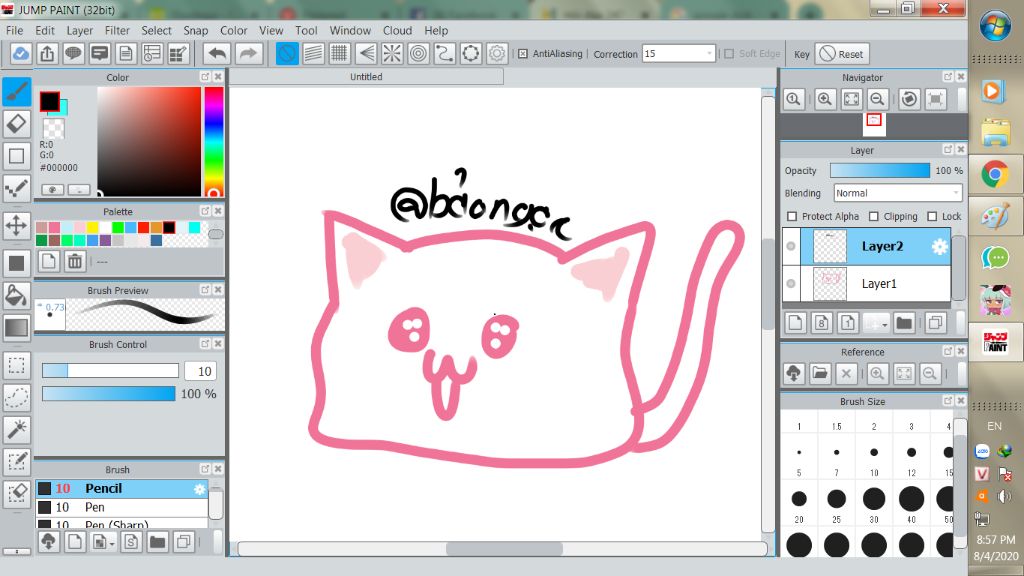Image resolution: width=1024 pixels, height=576 pixels.
Task: Add a new layer in Layer panel
Action: [x=795, y=322]
